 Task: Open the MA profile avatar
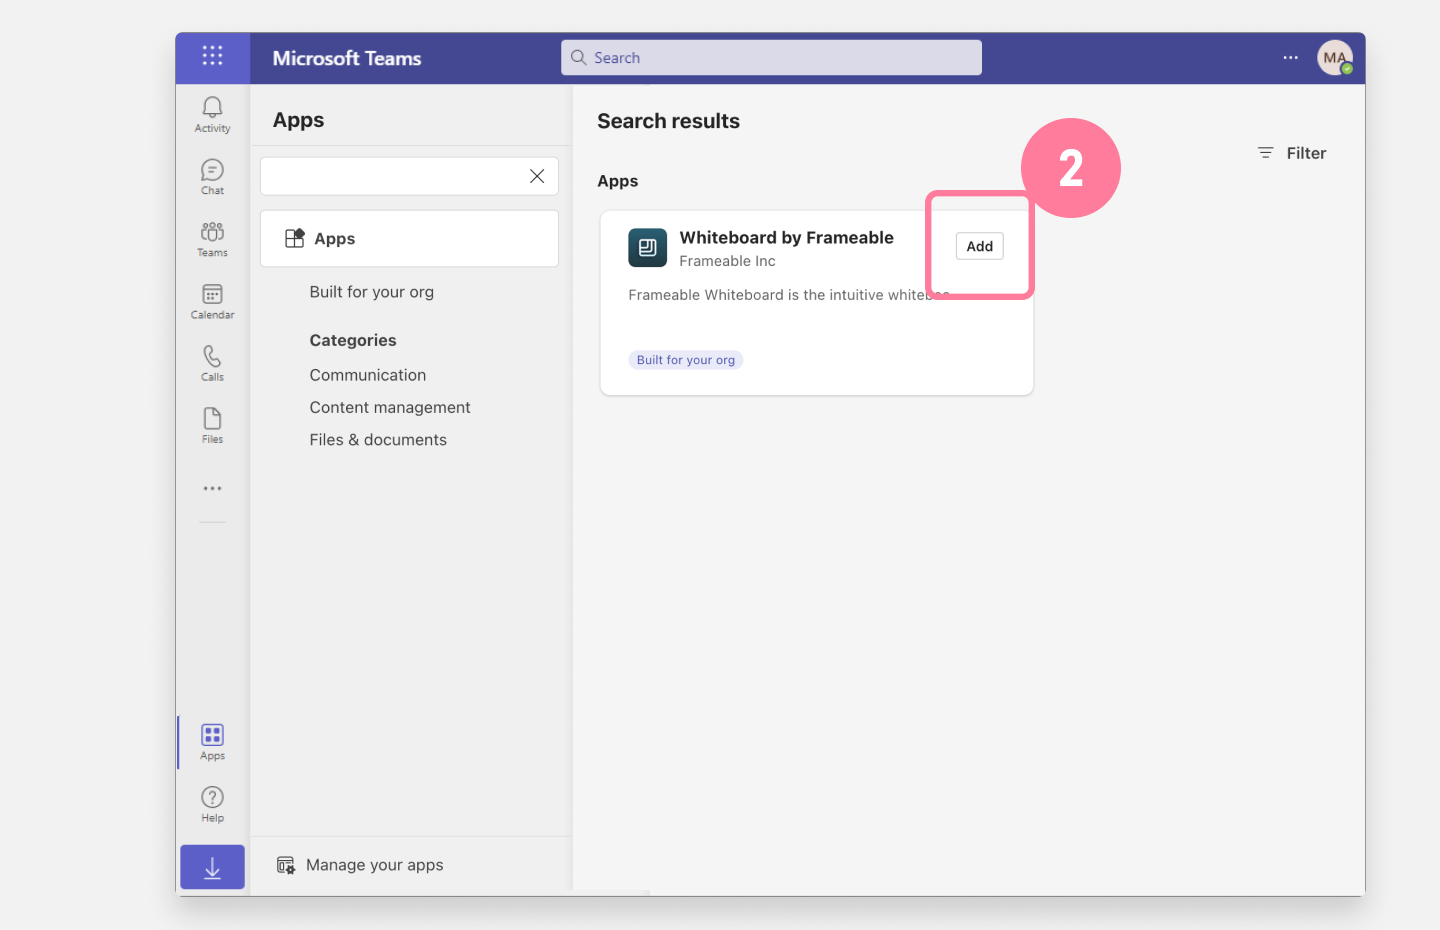(1335, 58)
